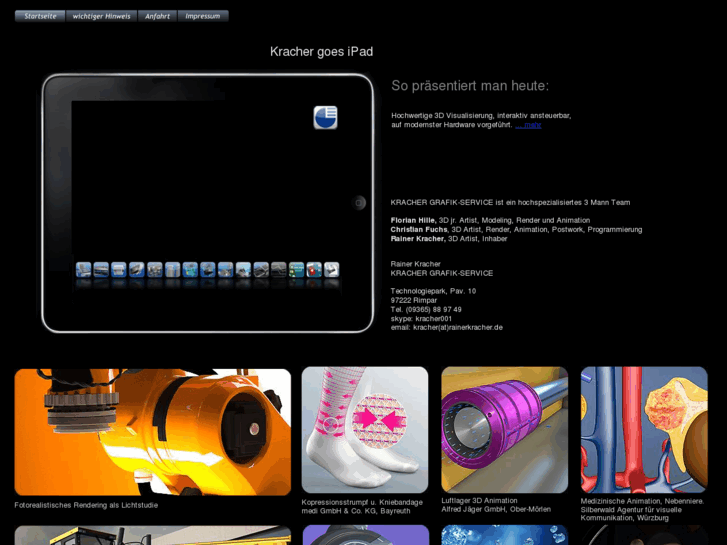Go to the Anfahrt page
Image resolution: width=727 pixels, height=545 pixels.
pos(158,16)
